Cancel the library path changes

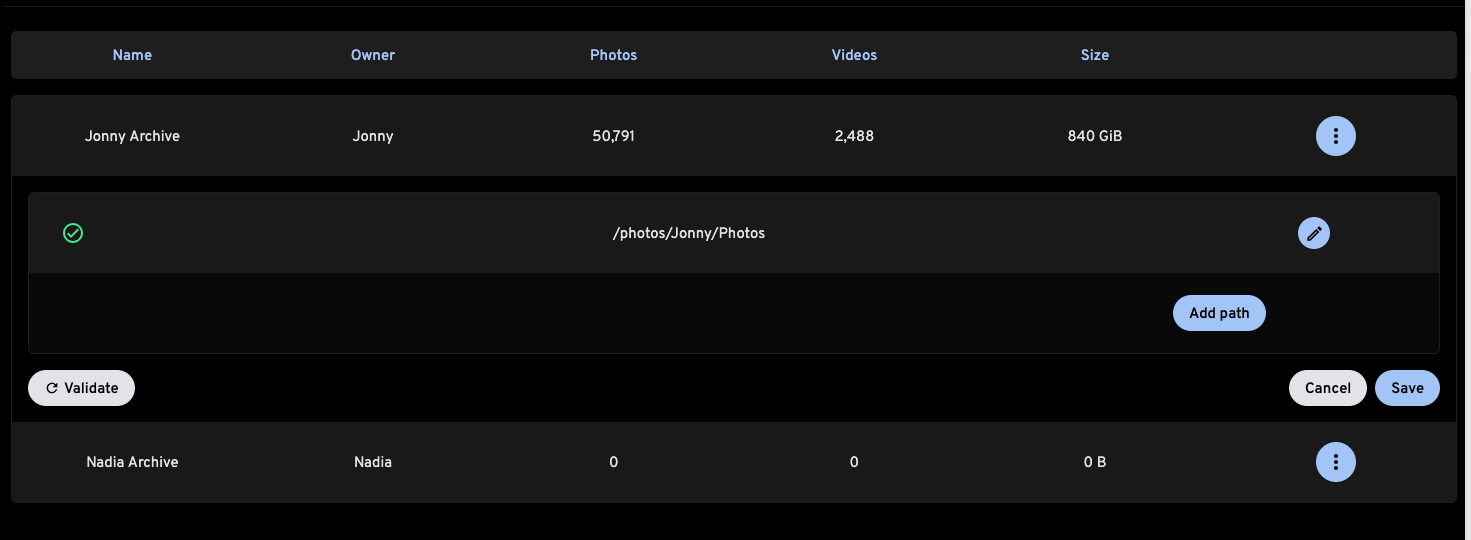tap(1327, 388)
